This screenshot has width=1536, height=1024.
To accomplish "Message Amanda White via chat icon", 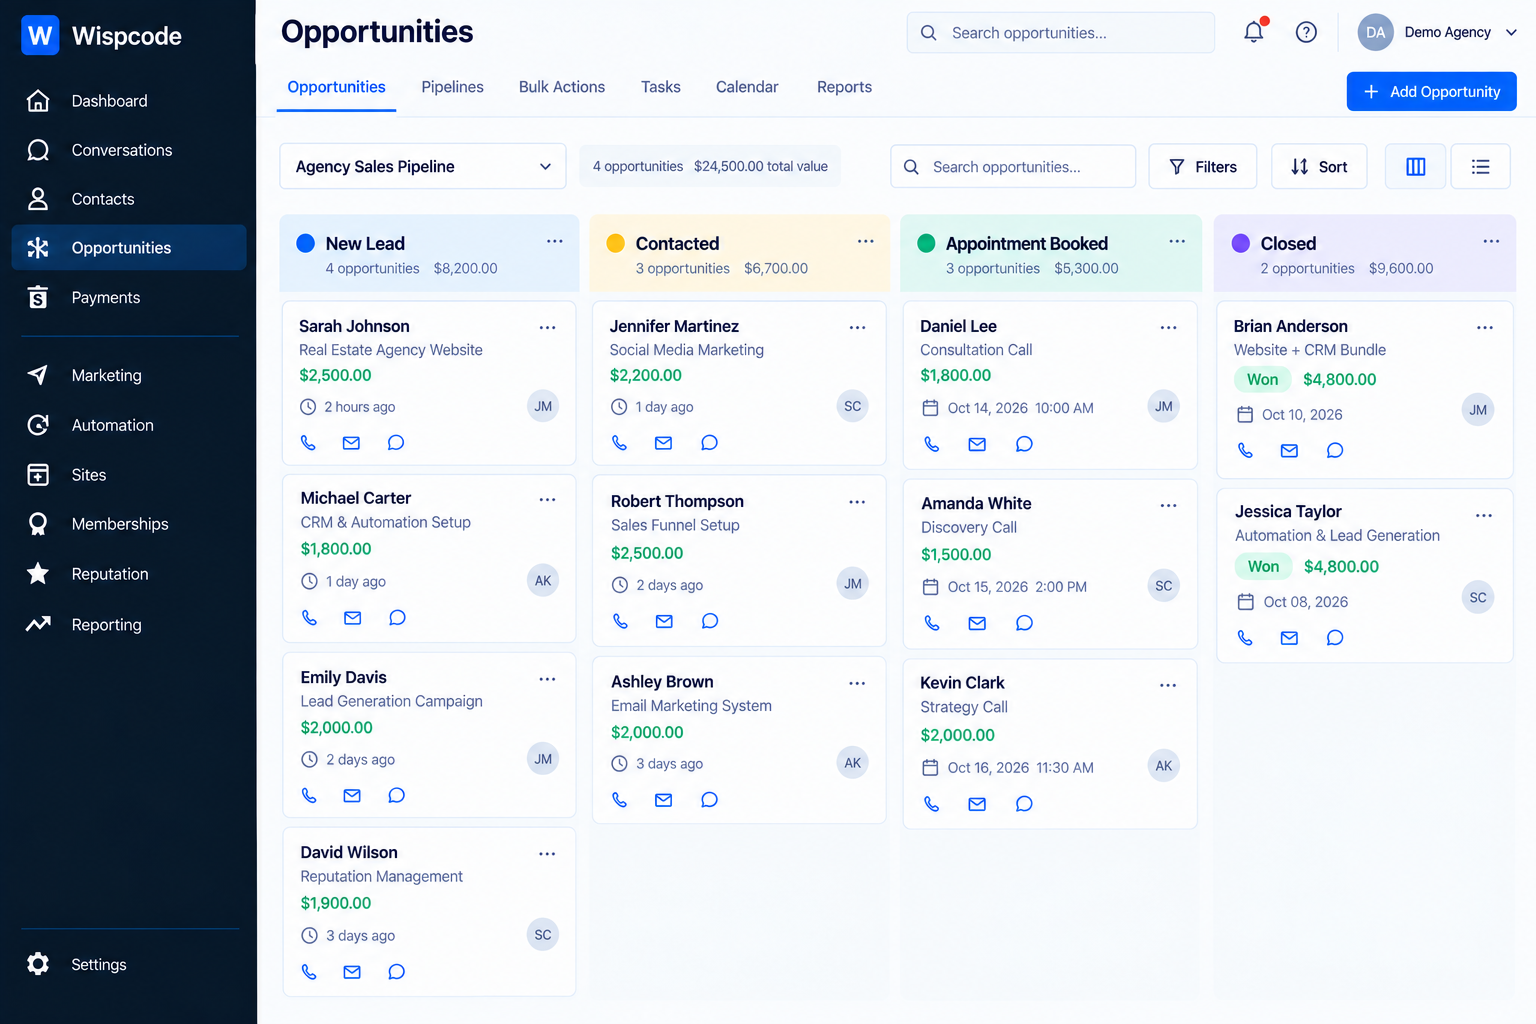I will (x=1024, y=623).
